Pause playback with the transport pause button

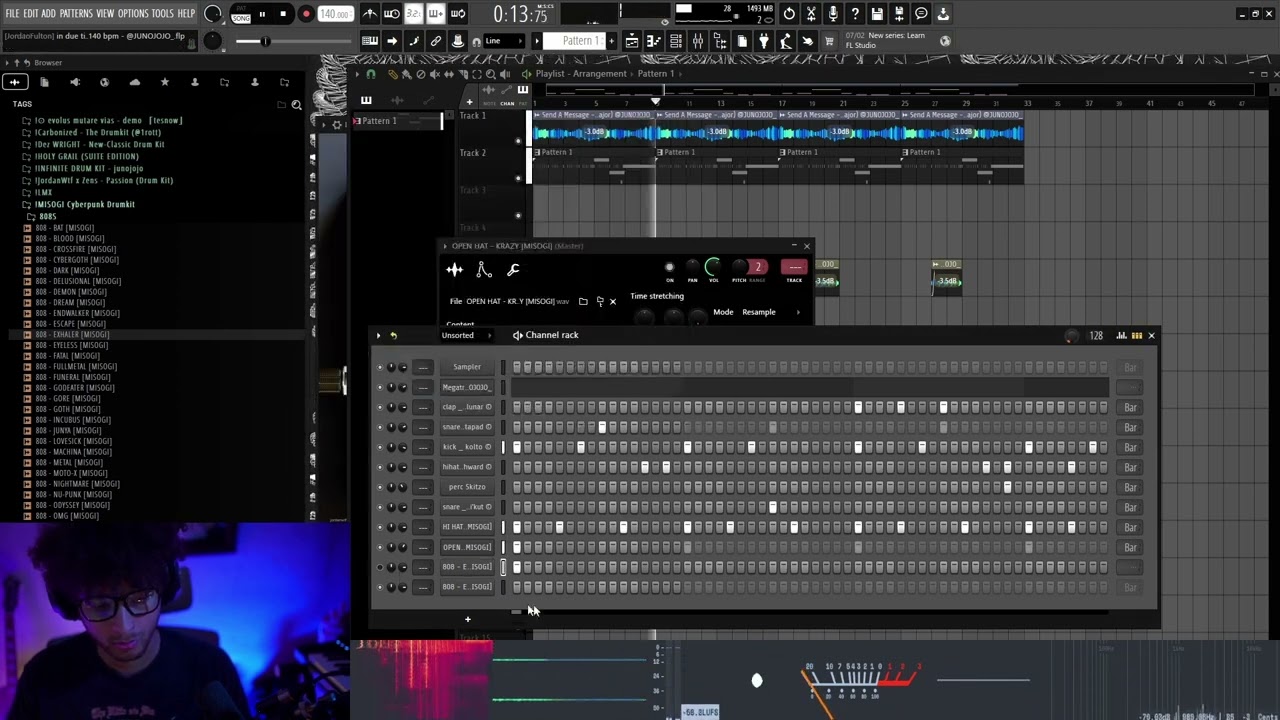(x=262, y=14)
